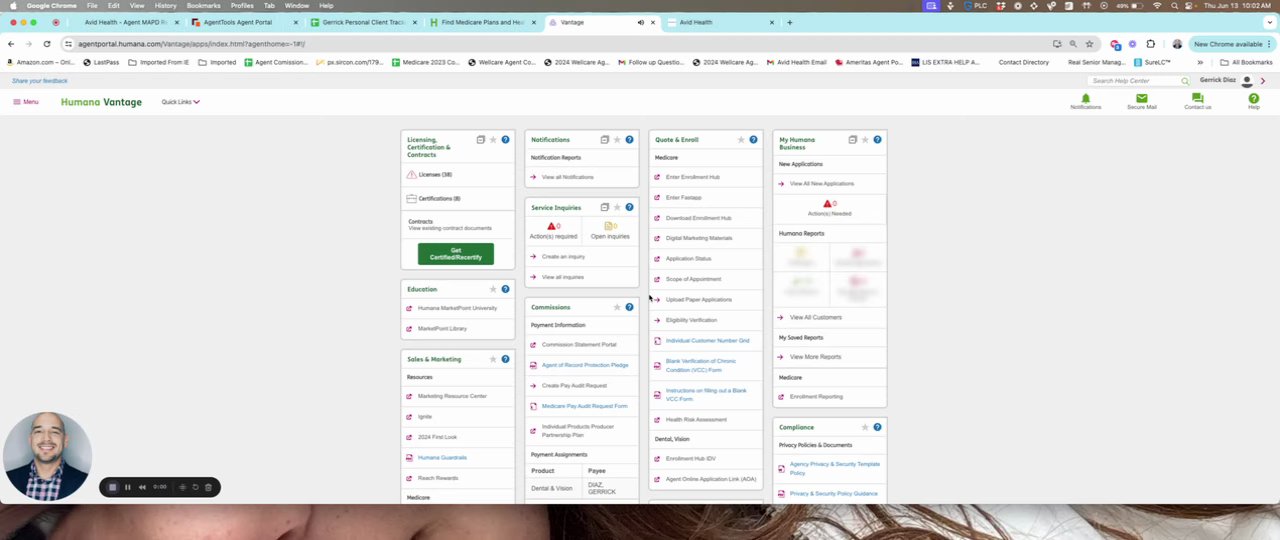This screenshot has height=540, width=1280.
Task: Click the Help Center search magnifier icon
Action: pyautogui.click(x=1185, y=81)
